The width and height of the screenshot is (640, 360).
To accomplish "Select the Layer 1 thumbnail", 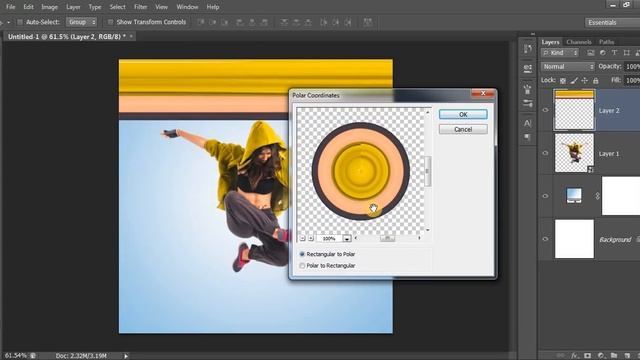I will coord(574,153).
